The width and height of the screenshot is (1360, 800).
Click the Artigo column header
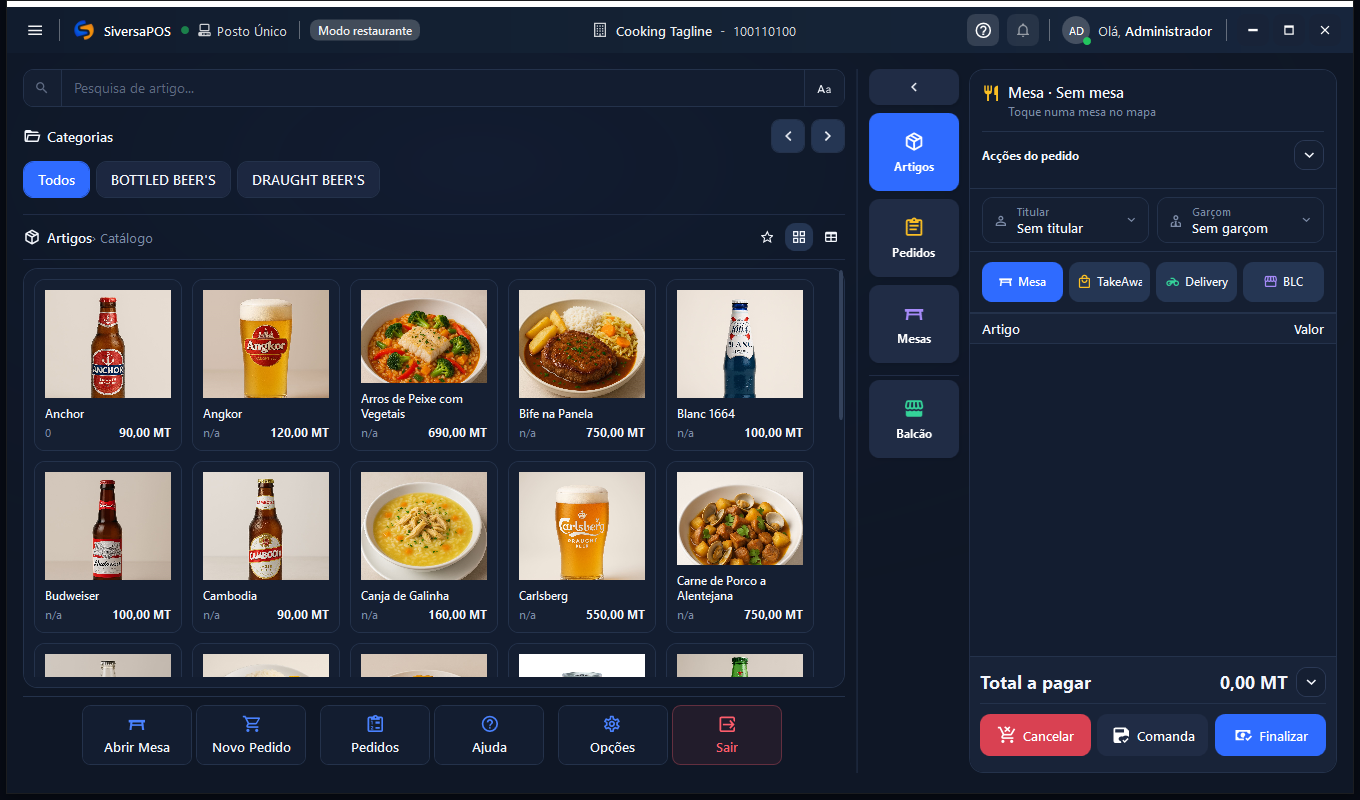1001,329
